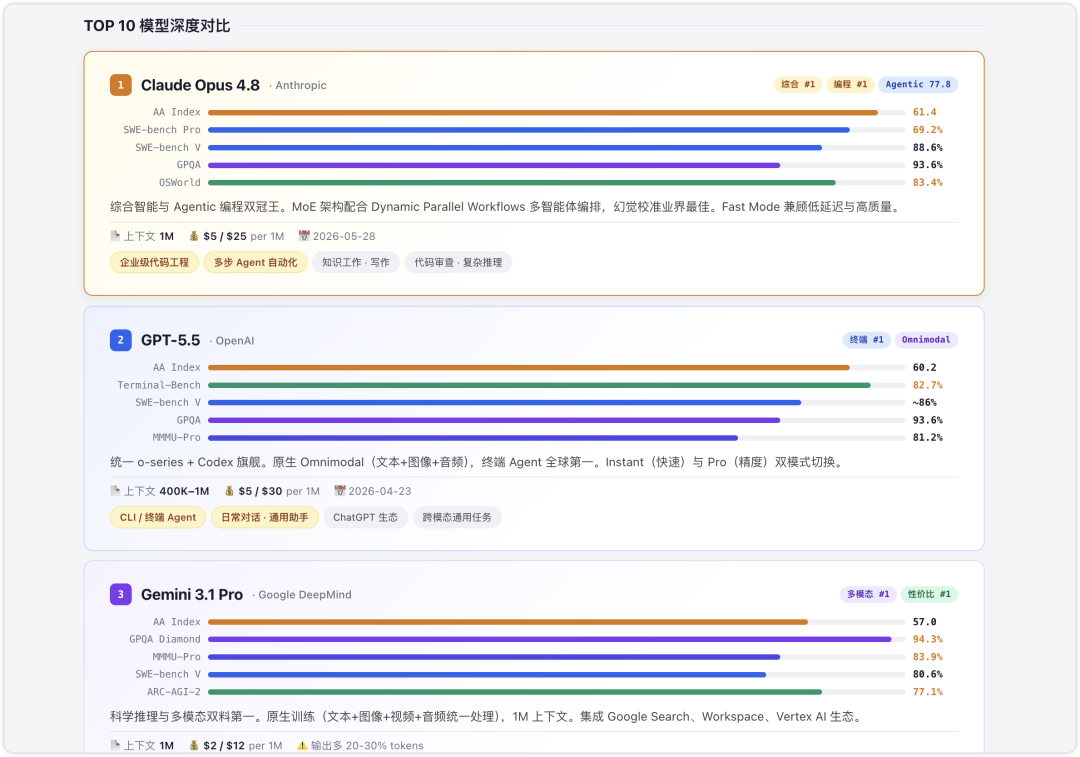Click the 88.6% score value
Screen dimensions: 1080x757
point(927,147)
